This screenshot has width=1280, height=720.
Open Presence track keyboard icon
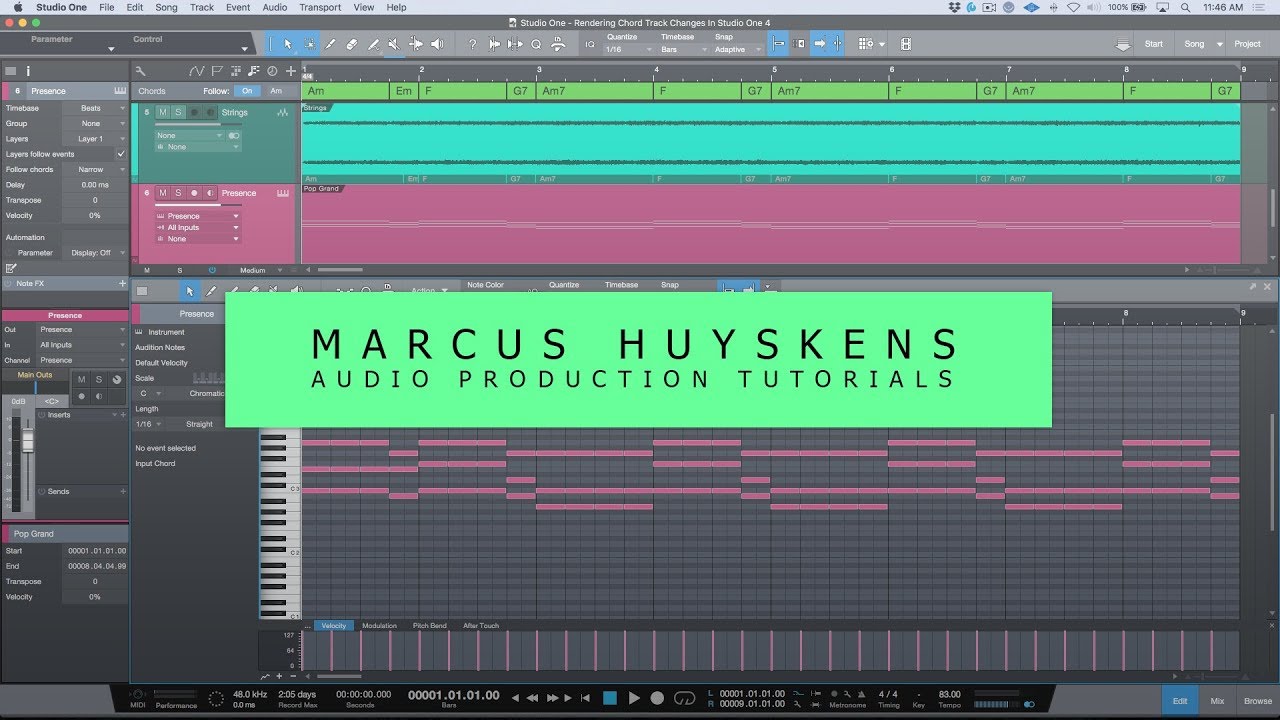pyautogui.click(x=283, y=193)
